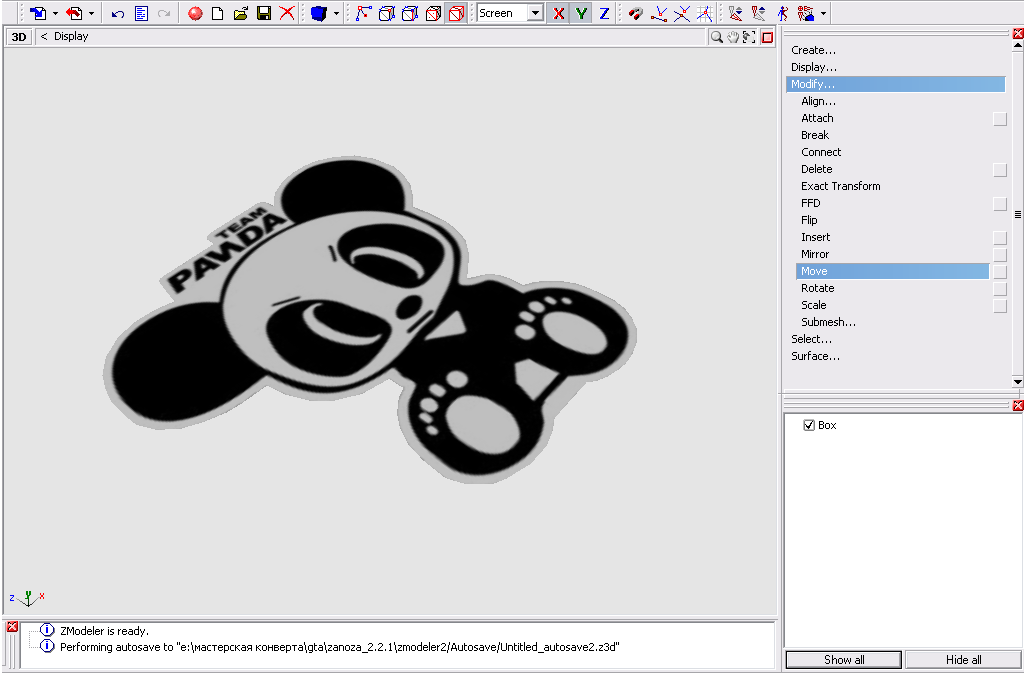The image size is (1027, 673).
Task: Toggle the Y axis button
Action: (x=581, y=13)
